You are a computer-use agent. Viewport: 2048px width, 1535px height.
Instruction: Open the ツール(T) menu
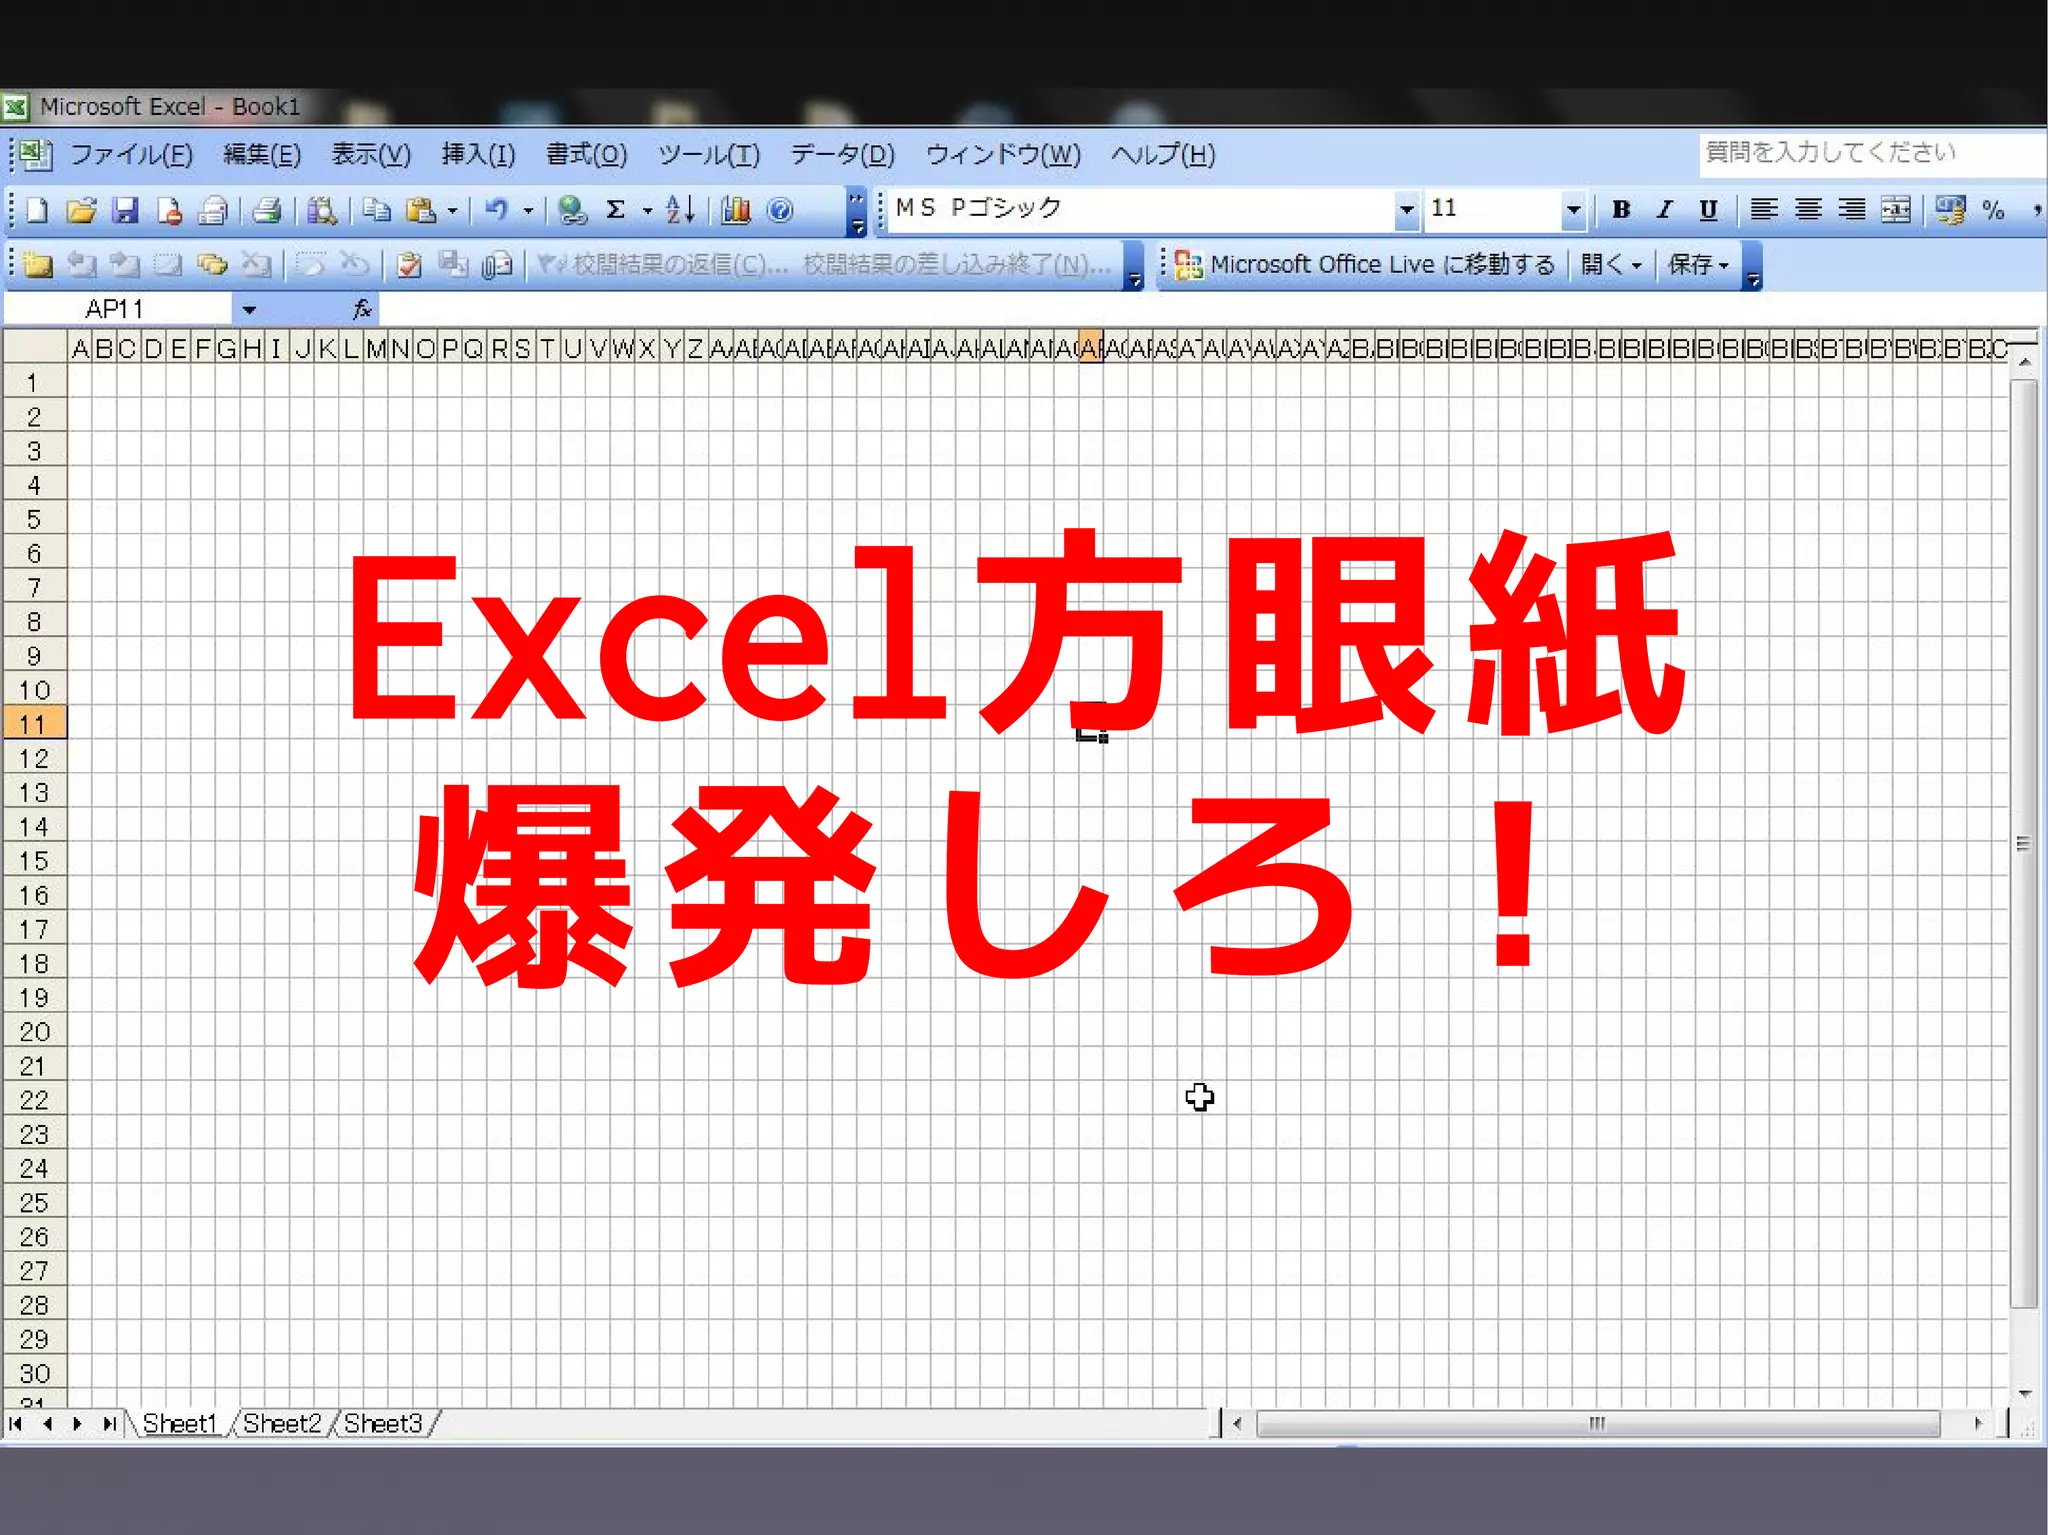(709, 154)
